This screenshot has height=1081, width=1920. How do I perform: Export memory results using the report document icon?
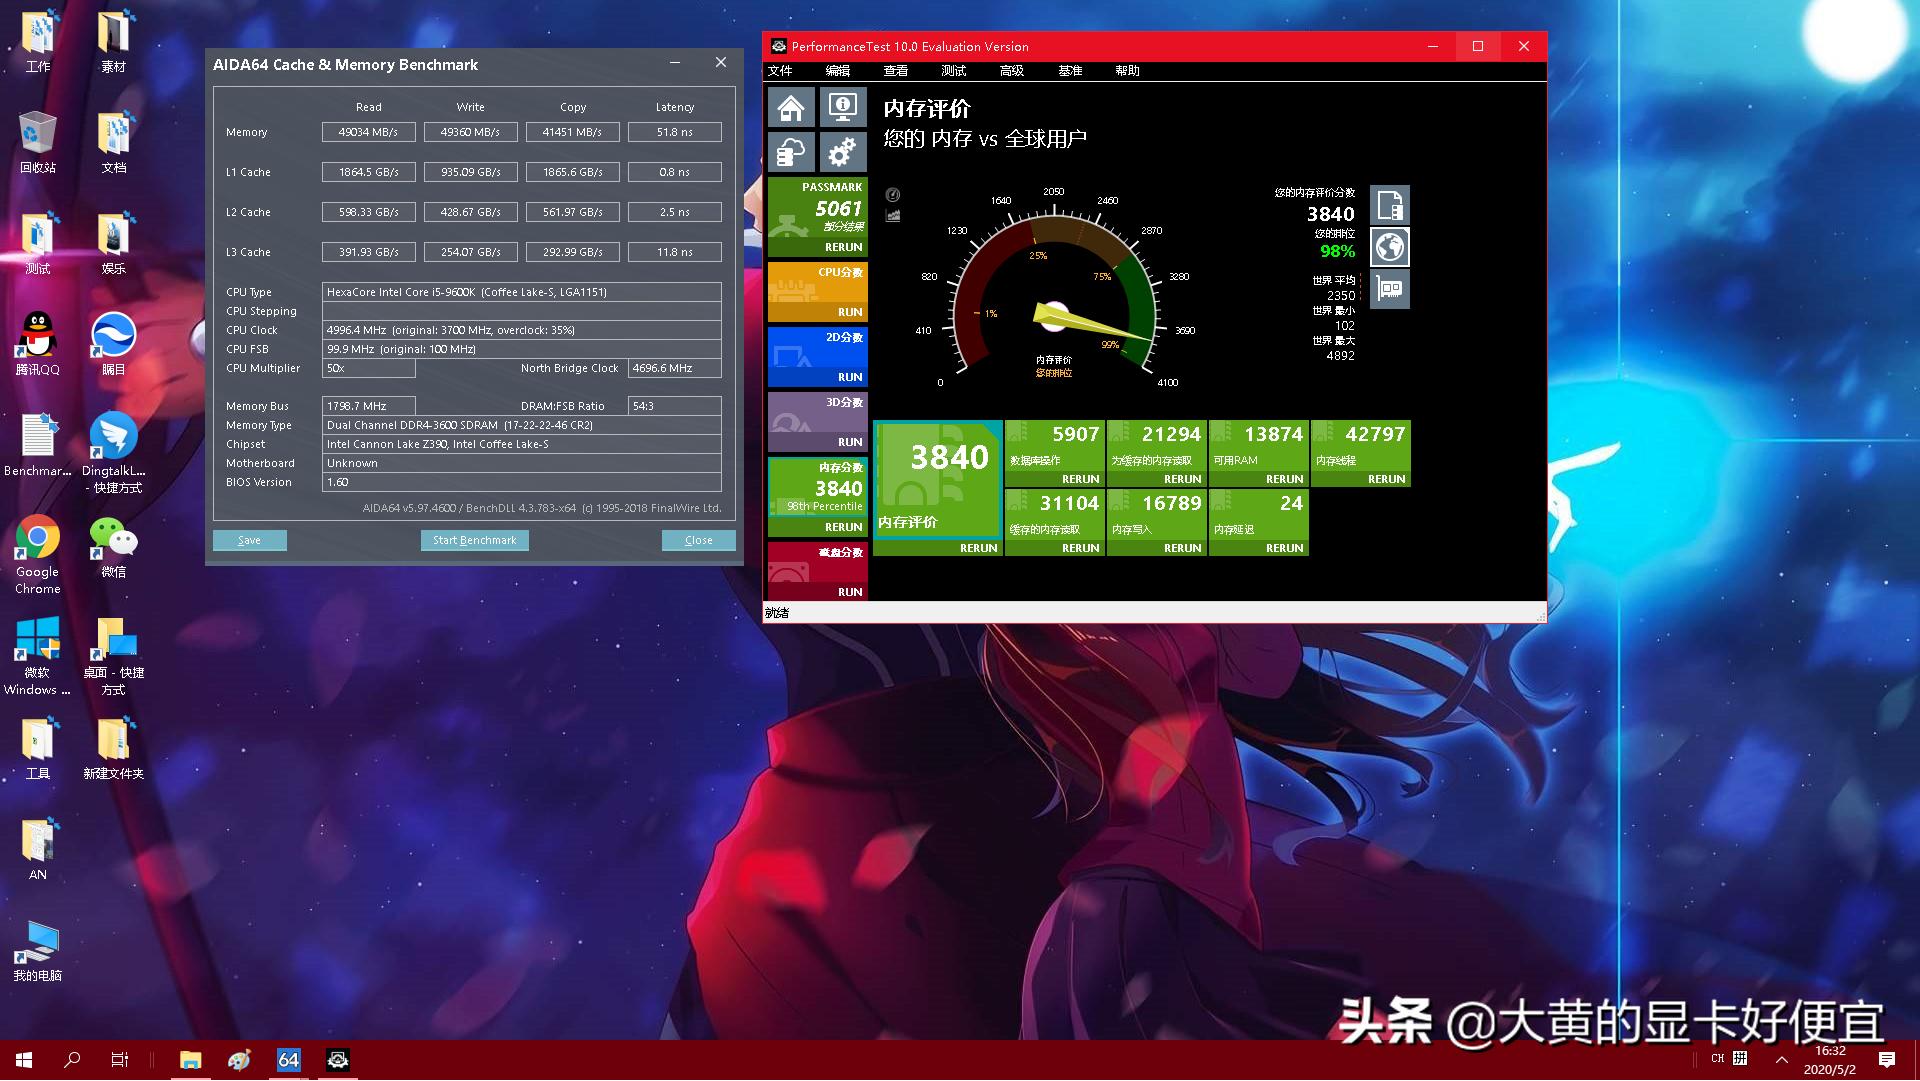1389,205
